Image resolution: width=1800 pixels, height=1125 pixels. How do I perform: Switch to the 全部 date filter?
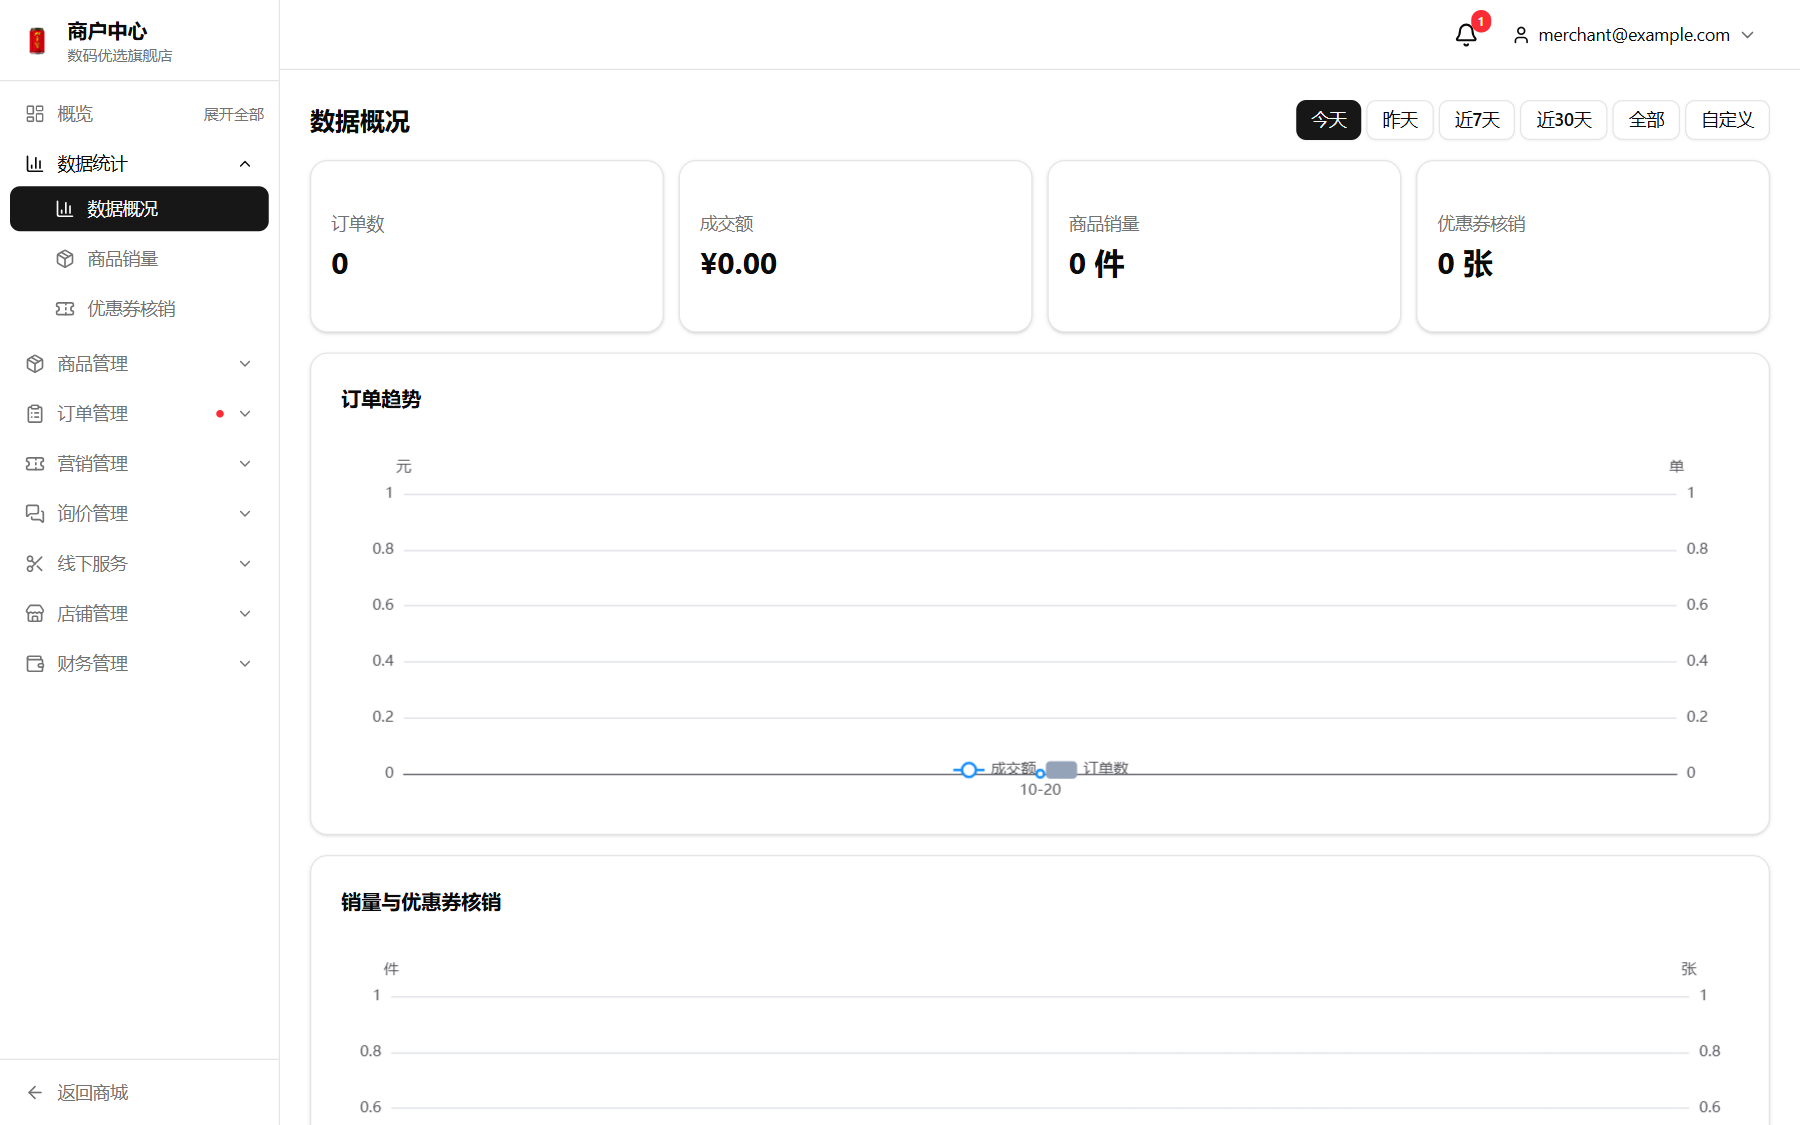(x=1646, y=120)
